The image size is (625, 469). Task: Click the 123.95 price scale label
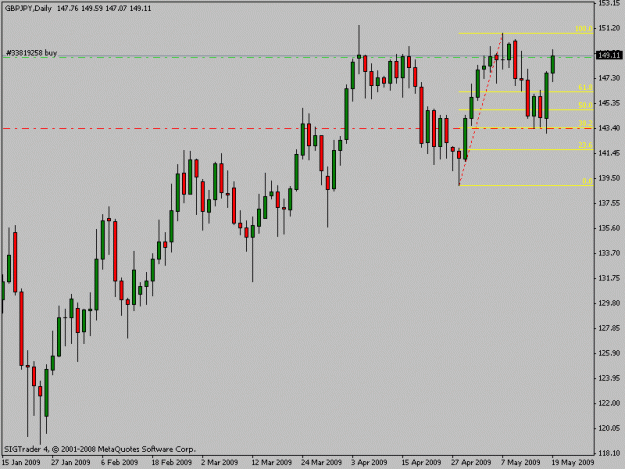click(609, 378)
